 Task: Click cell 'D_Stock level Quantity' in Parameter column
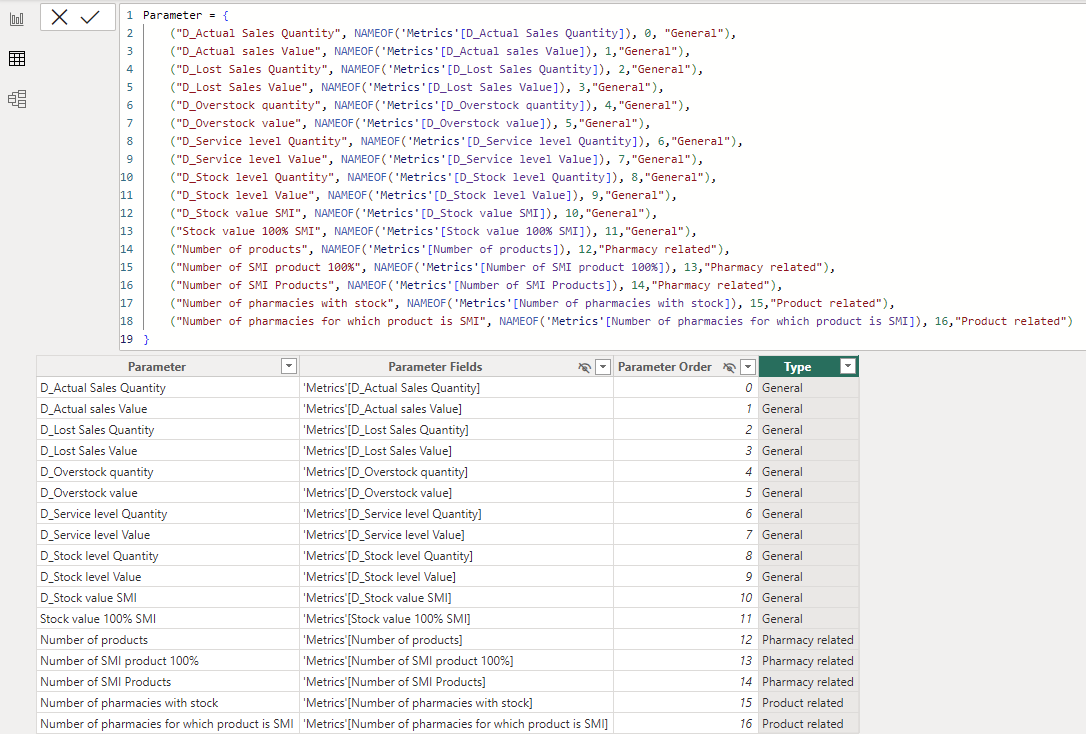click(x=168, y=556)
